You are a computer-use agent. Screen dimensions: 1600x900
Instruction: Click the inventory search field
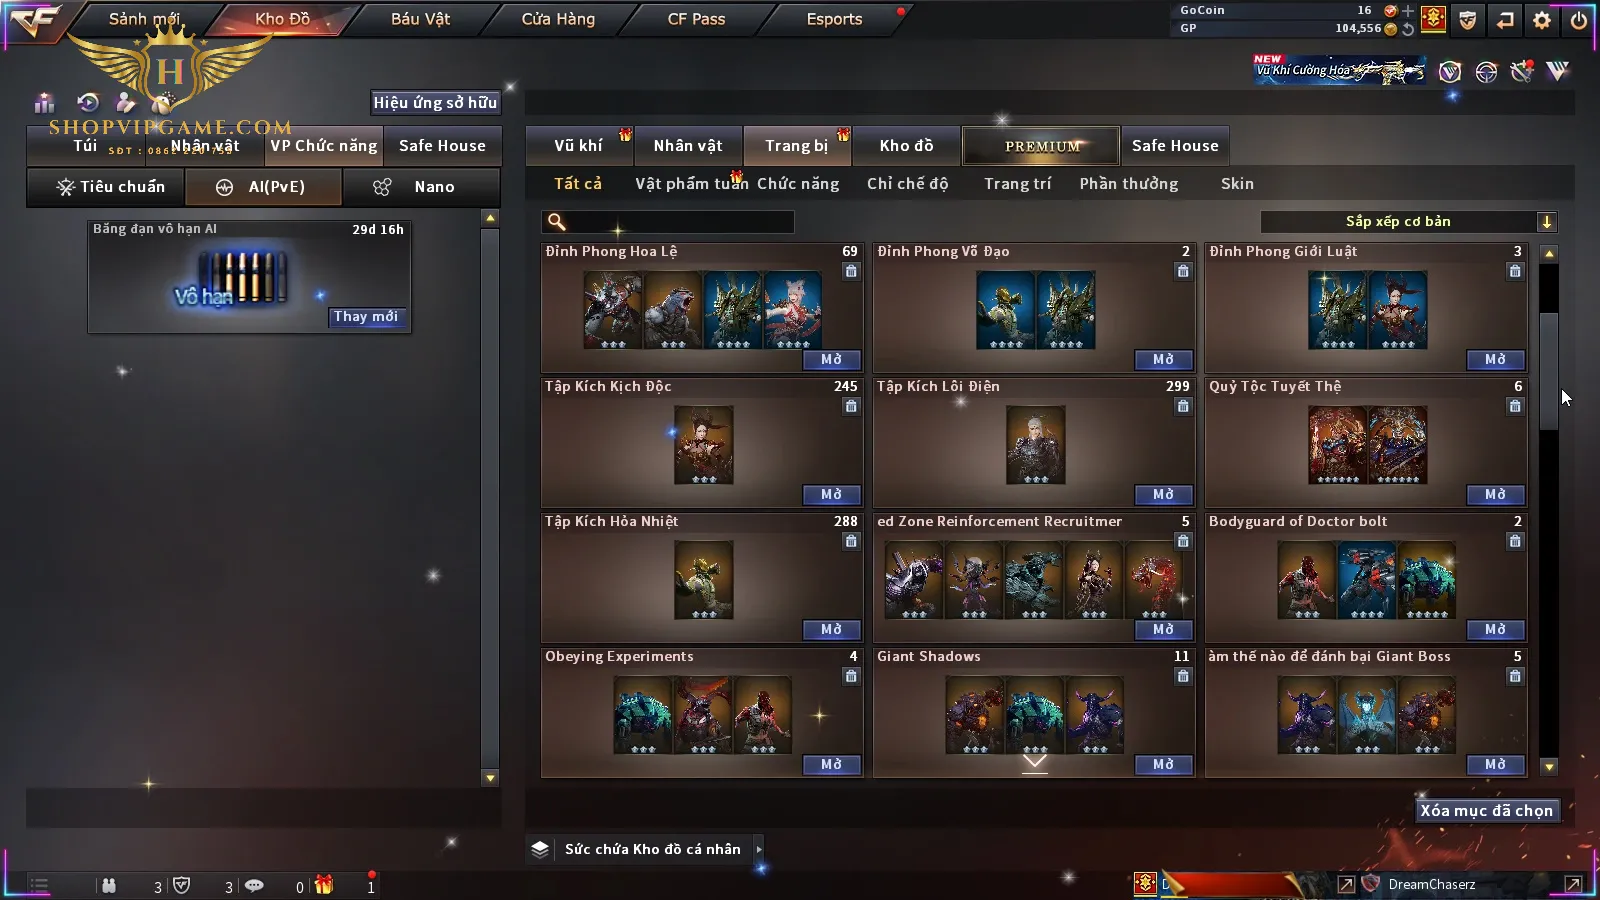[668, 222]
